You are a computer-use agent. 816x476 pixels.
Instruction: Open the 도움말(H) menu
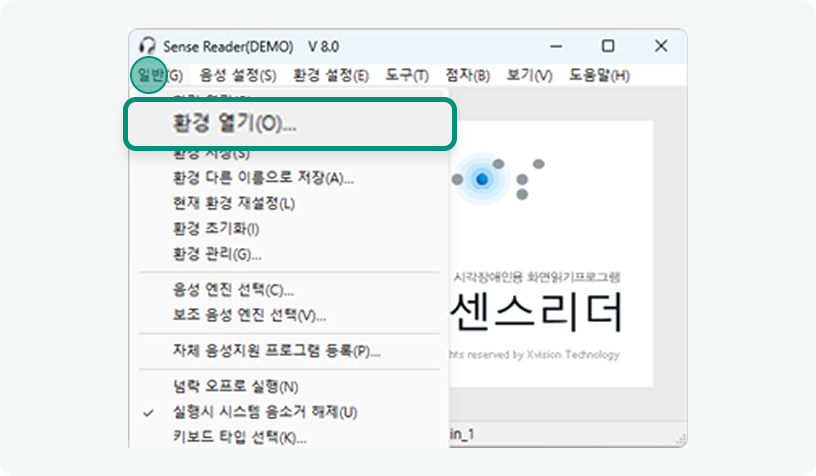coord(599,75)
